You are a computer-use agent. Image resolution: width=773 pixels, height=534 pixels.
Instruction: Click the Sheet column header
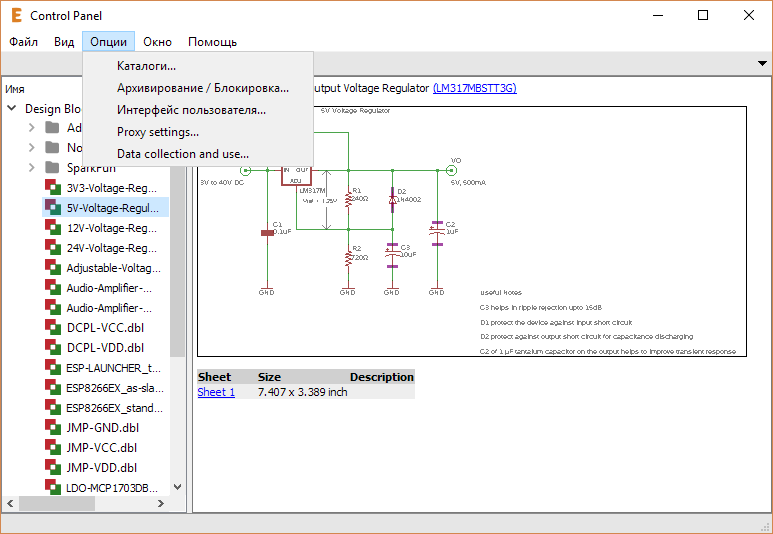[214, 377]
